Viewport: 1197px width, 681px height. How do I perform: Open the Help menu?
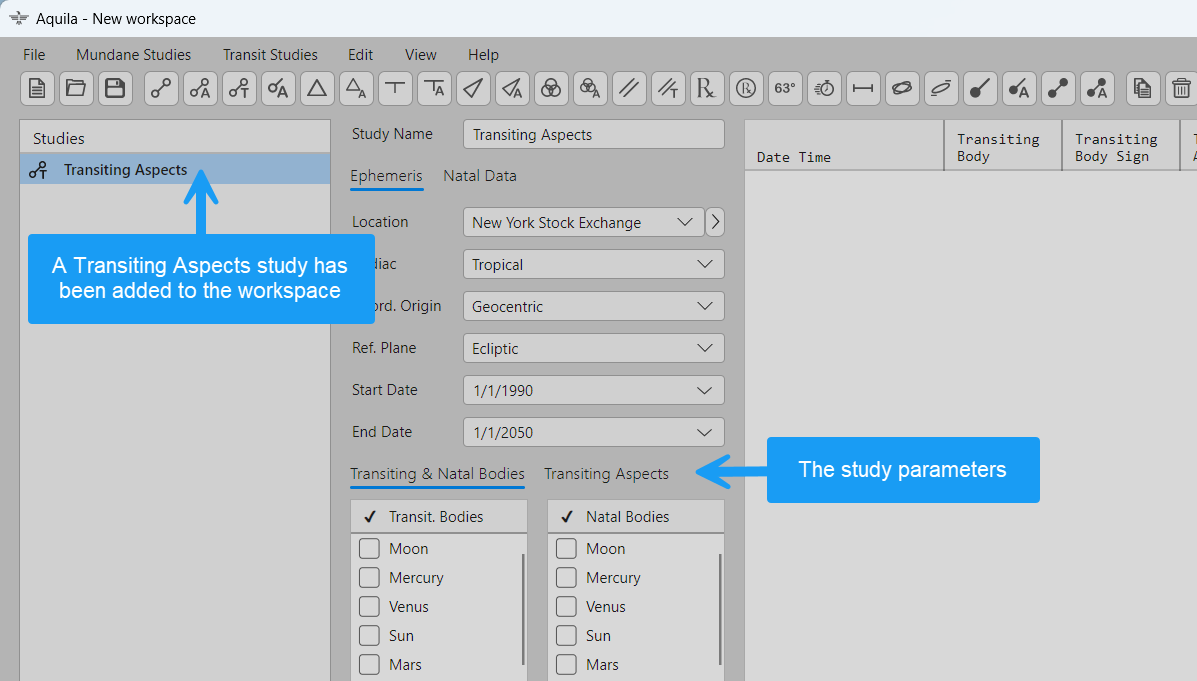[x=483, y=55]
